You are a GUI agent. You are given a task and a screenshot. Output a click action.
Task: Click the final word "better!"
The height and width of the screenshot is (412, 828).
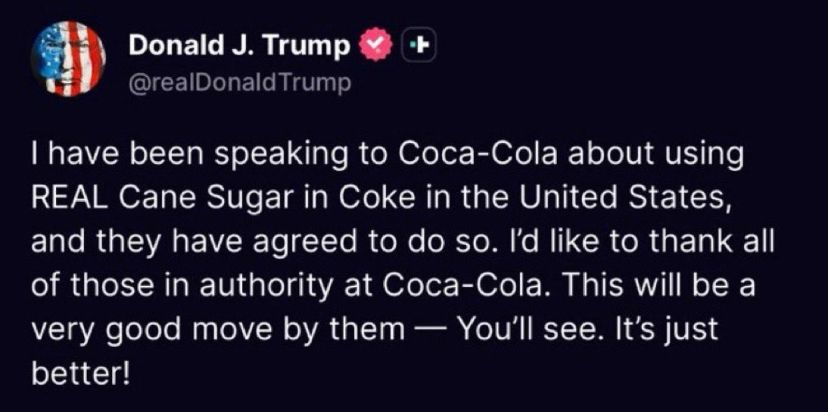coord(80,374)
